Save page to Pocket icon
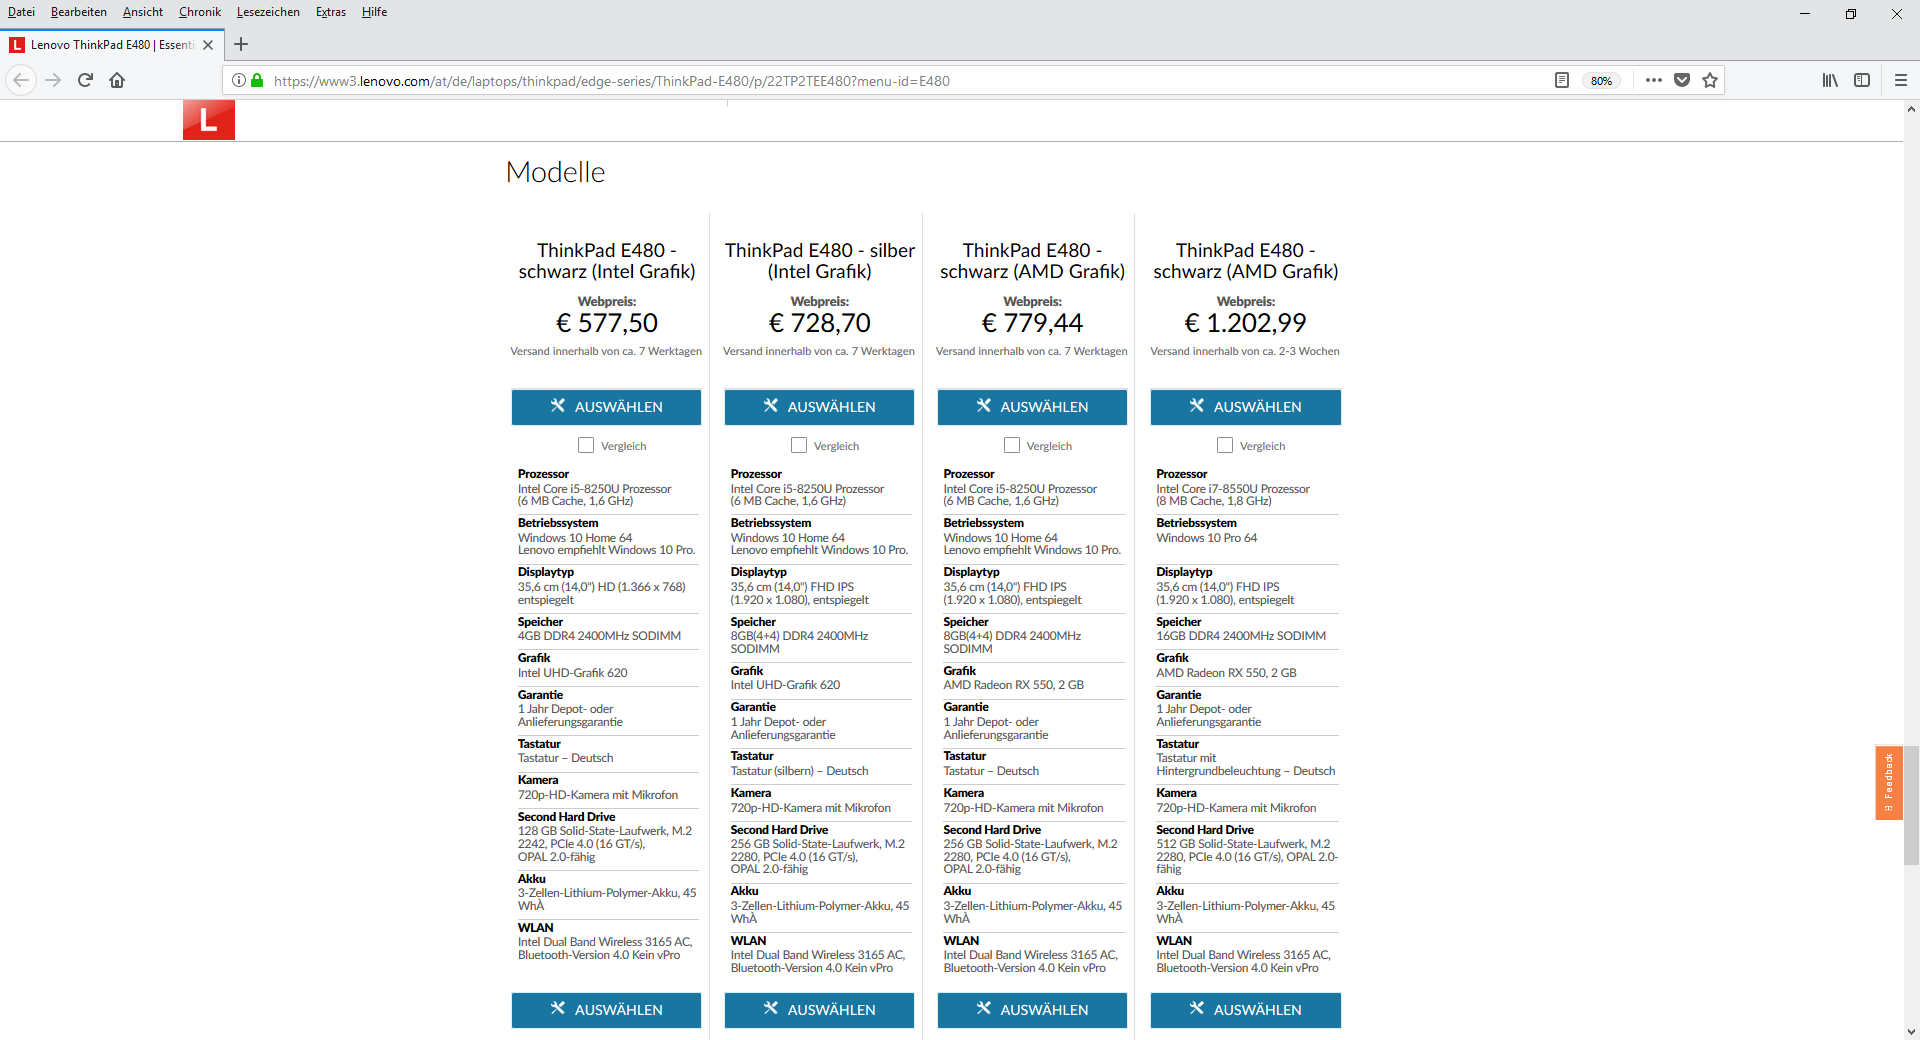The height and width of the screenshot is (1040, 1920). (1682, 80)
